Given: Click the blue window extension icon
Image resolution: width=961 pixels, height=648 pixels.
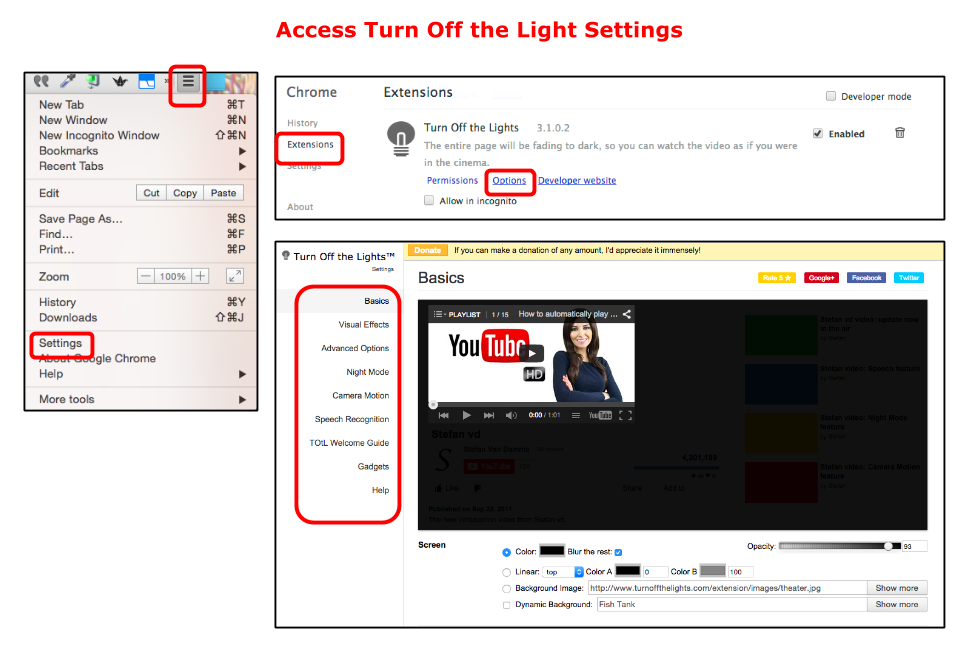Looking at the screenshot, I should pos(146,81).
